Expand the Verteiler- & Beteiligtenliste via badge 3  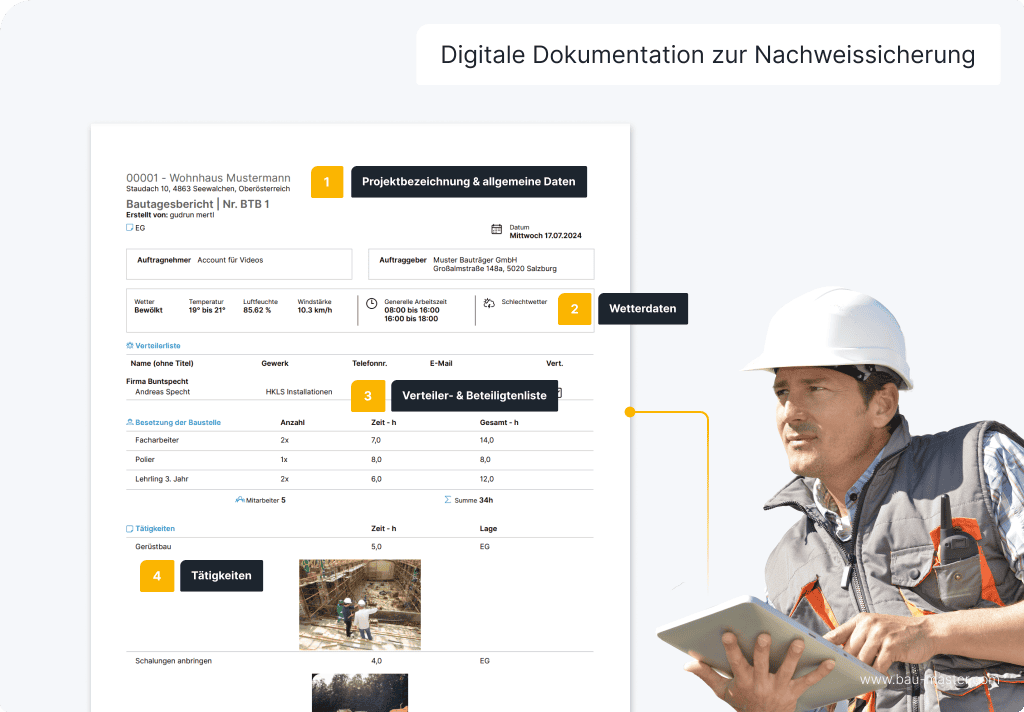(x=367, y=396)
